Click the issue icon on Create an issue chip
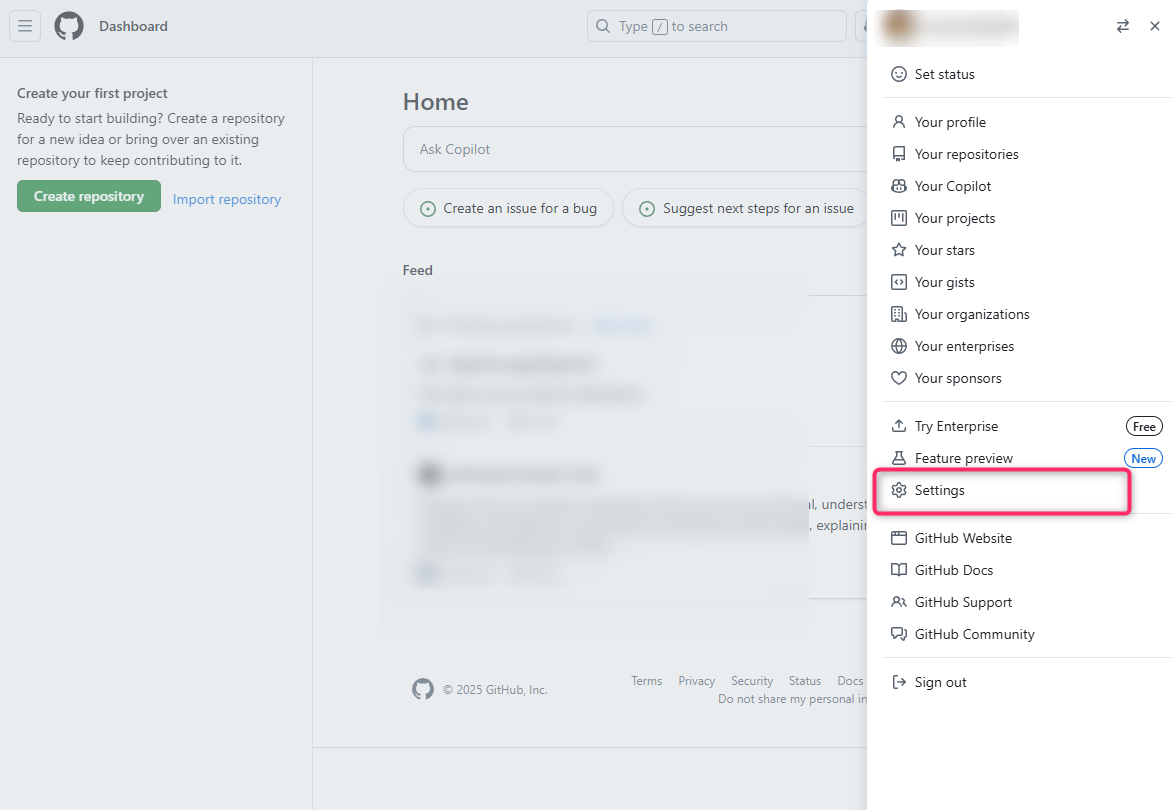1173x810 pixels. coord(428,209)
